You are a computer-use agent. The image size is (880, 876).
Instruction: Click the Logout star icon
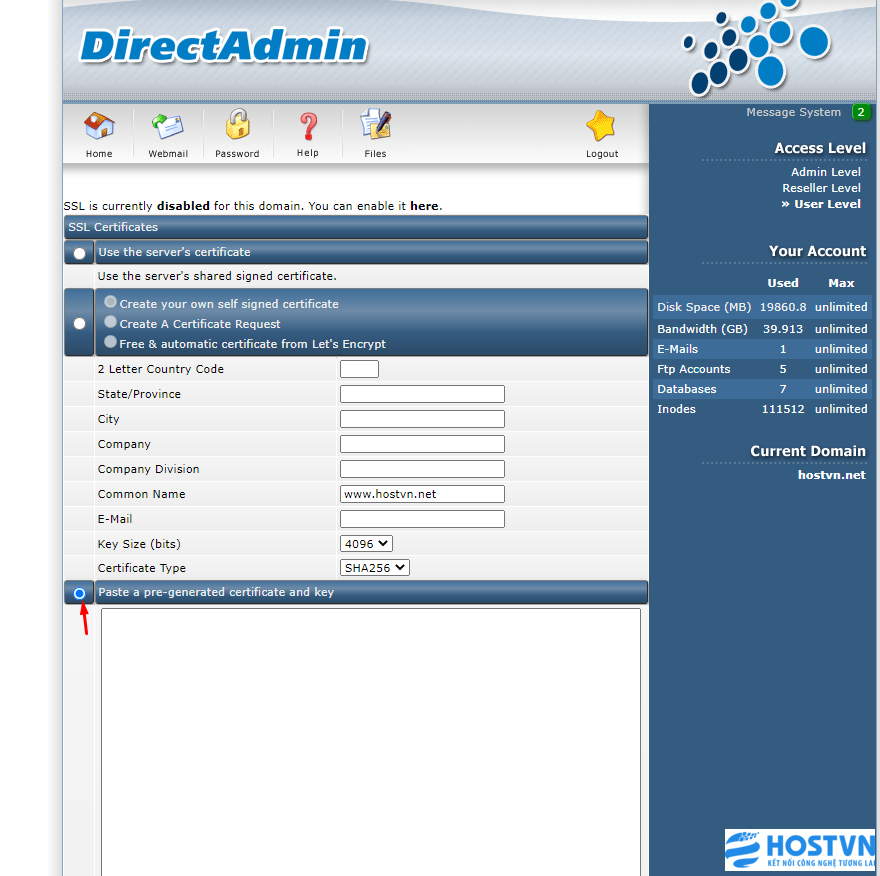pos(601,126)
